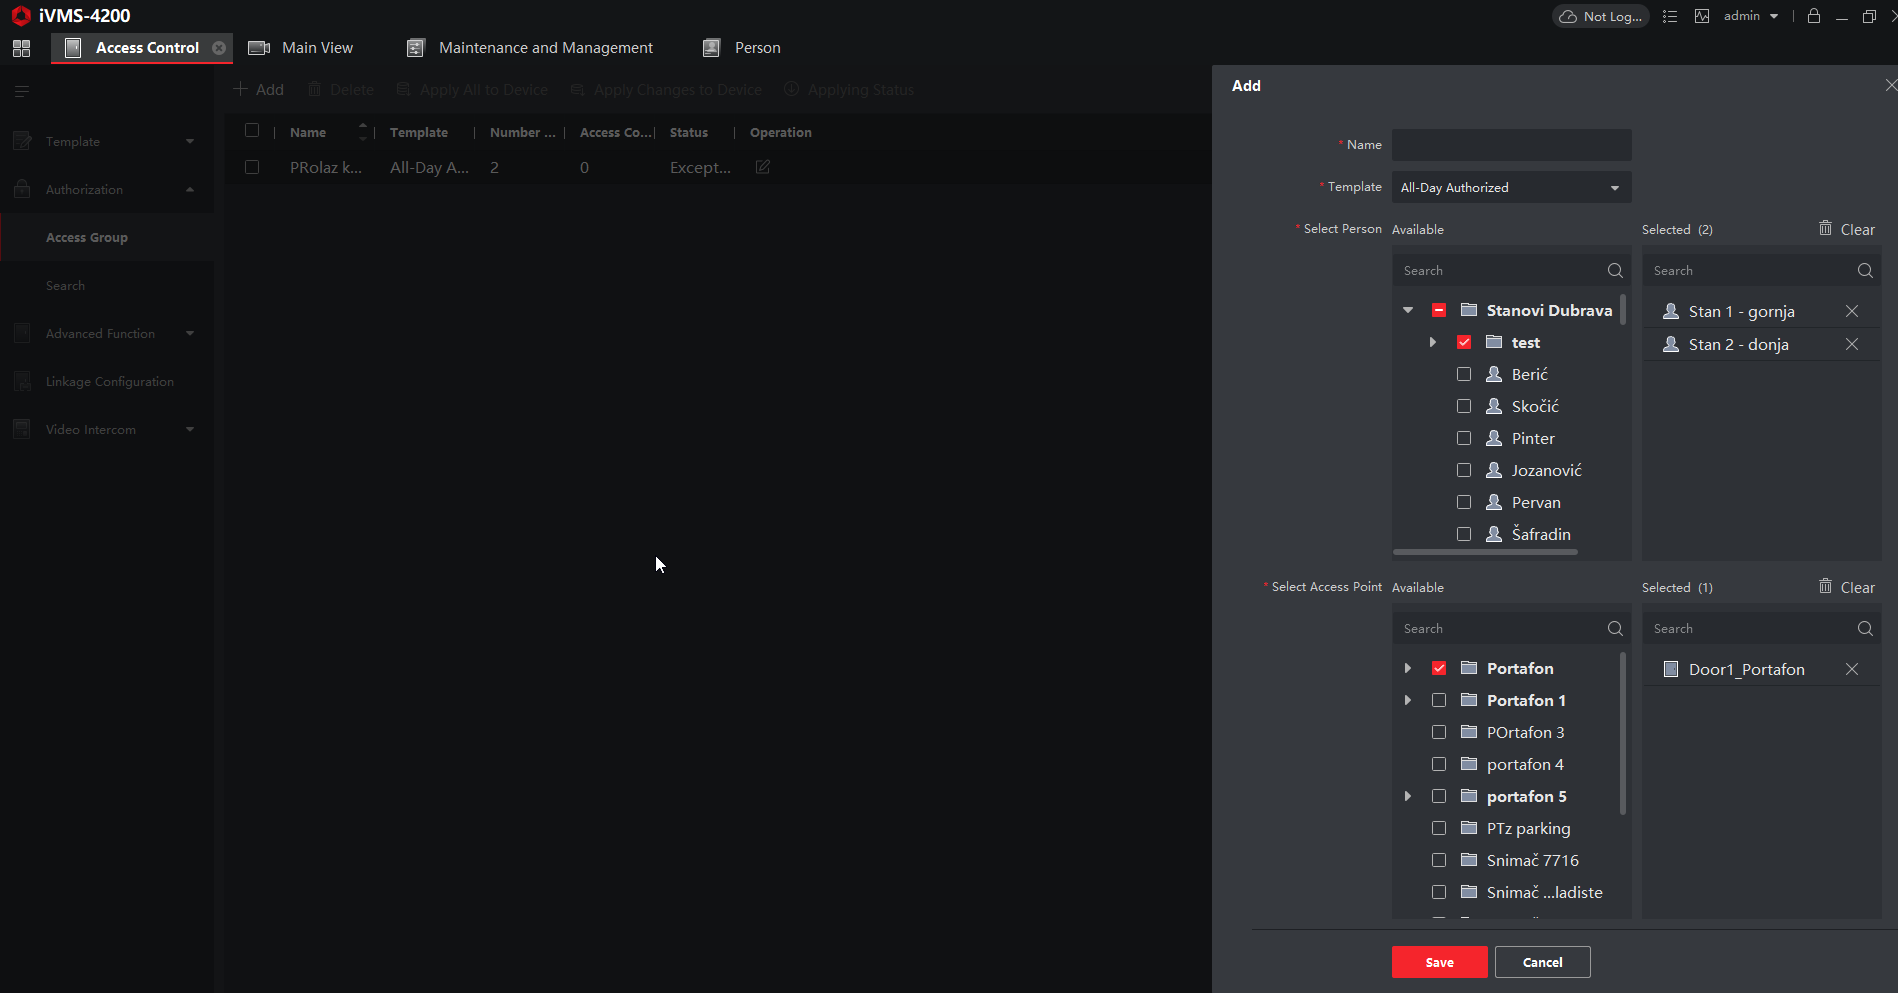Tick the PTz parking checkbox

pyautogui.click(x=1439, y=829)
